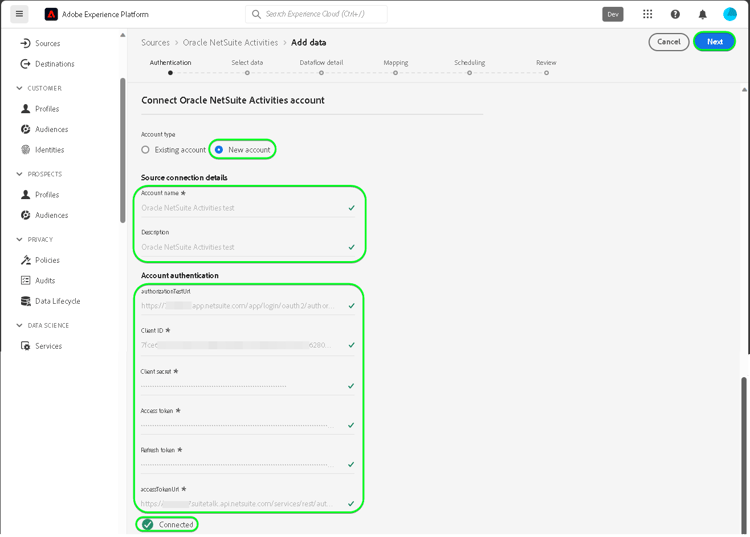This screenshot has height=537, width=750.
Task: Click the sidebar vertical scrollbar
Action: click(123, 150)
